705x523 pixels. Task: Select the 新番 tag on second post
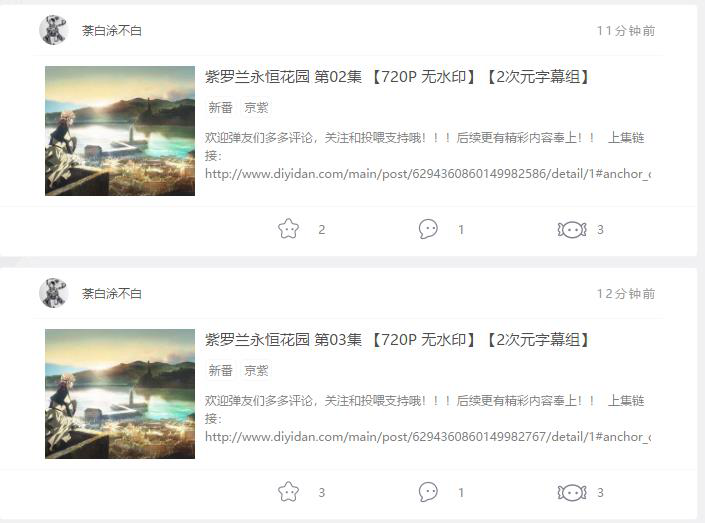220,371
